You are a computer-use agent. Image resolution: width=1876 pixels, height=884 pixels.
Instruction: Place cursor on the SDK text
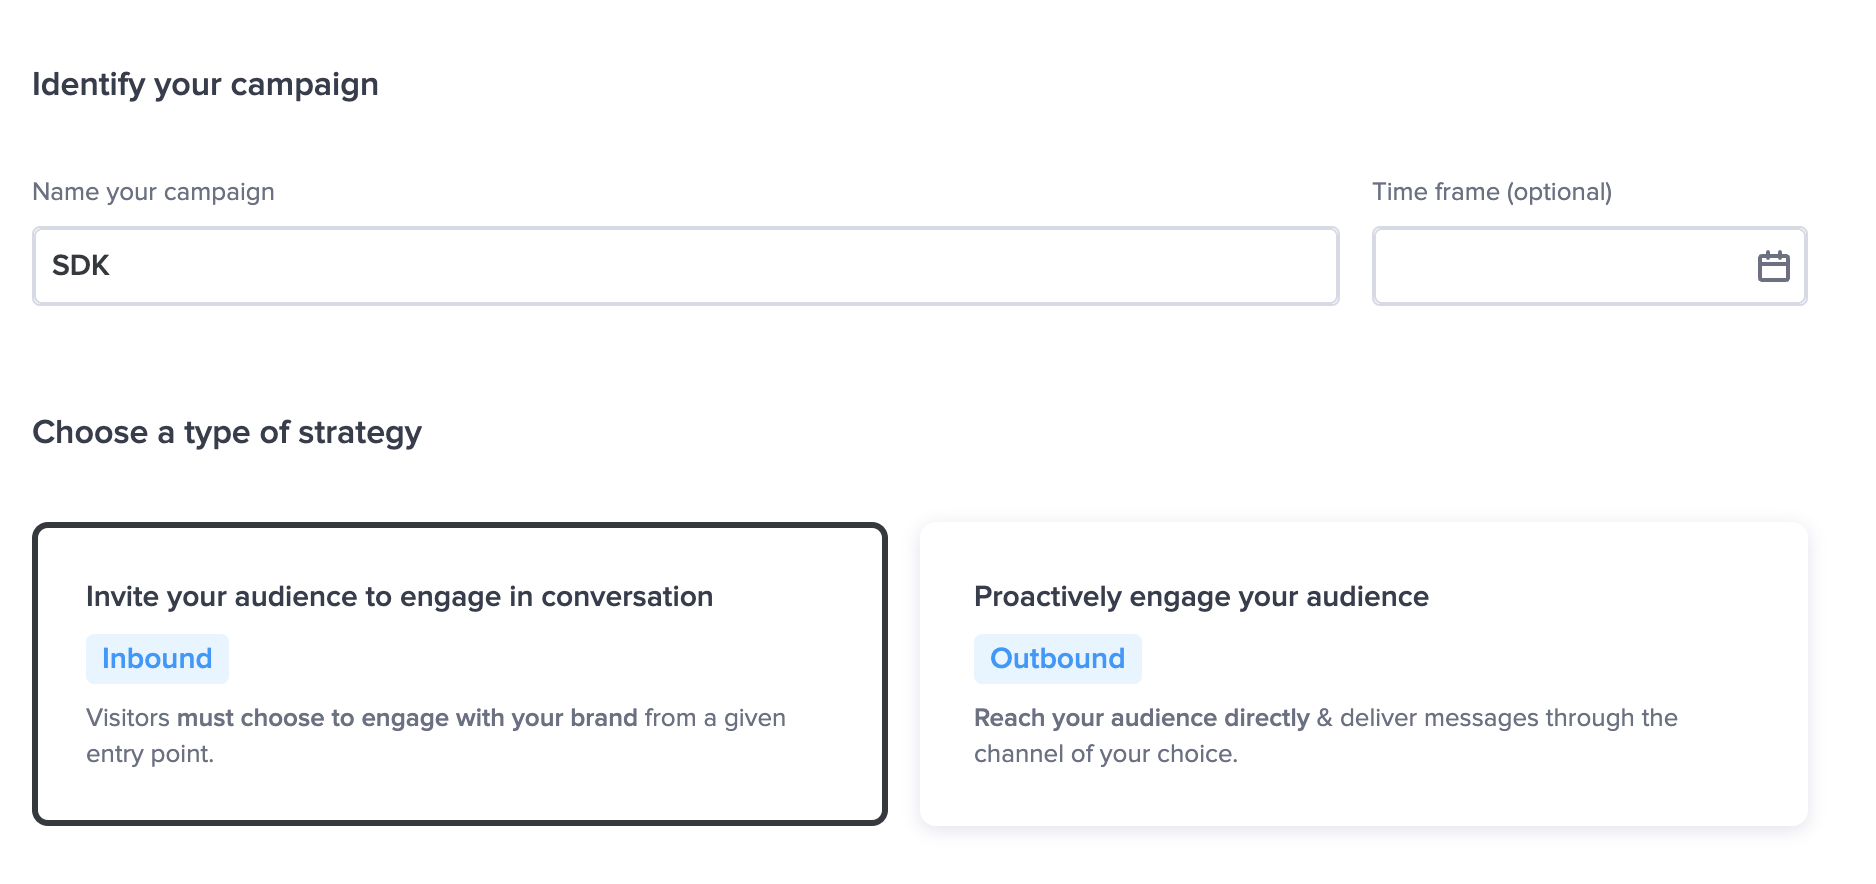click(x=81, y=266)
